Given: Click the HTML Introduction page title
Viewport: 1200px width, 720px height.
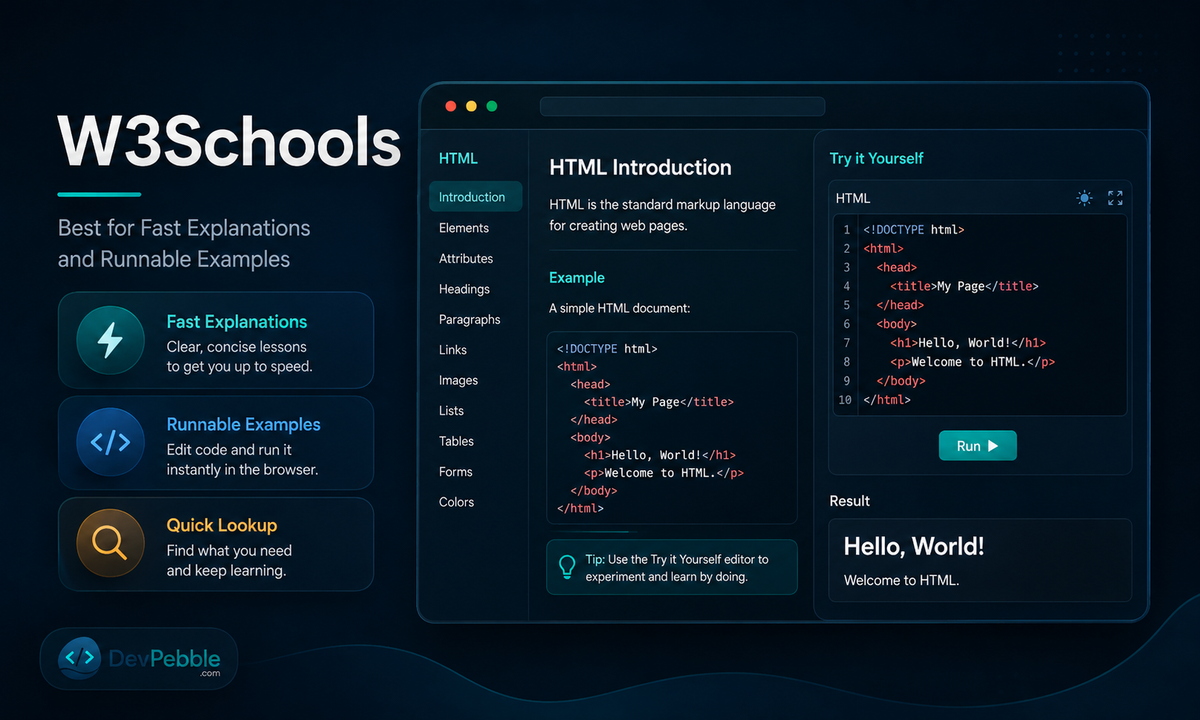Looking at the screenshot, I should pos(641,168).
